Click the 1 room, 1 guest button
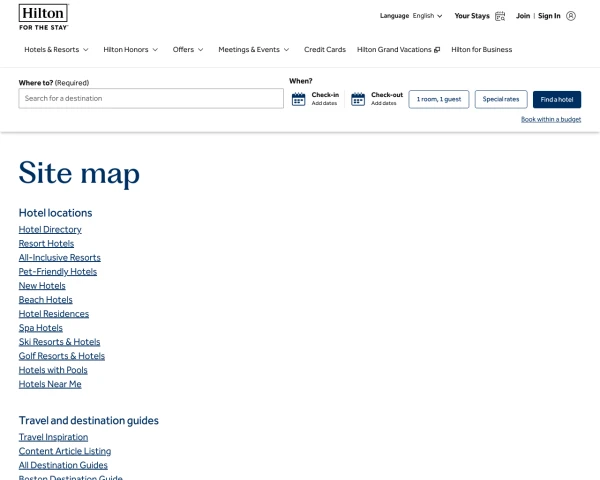The height and width of the screenshot is (480, 600). (x=438, y=99)
